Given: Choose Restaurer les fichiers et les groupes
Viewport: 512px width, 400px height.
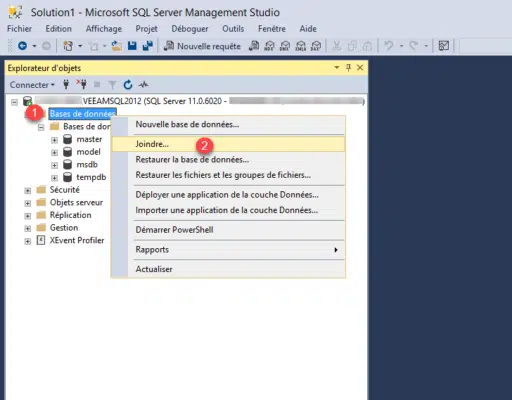Looking at the screenshot, I should [228, 175].
